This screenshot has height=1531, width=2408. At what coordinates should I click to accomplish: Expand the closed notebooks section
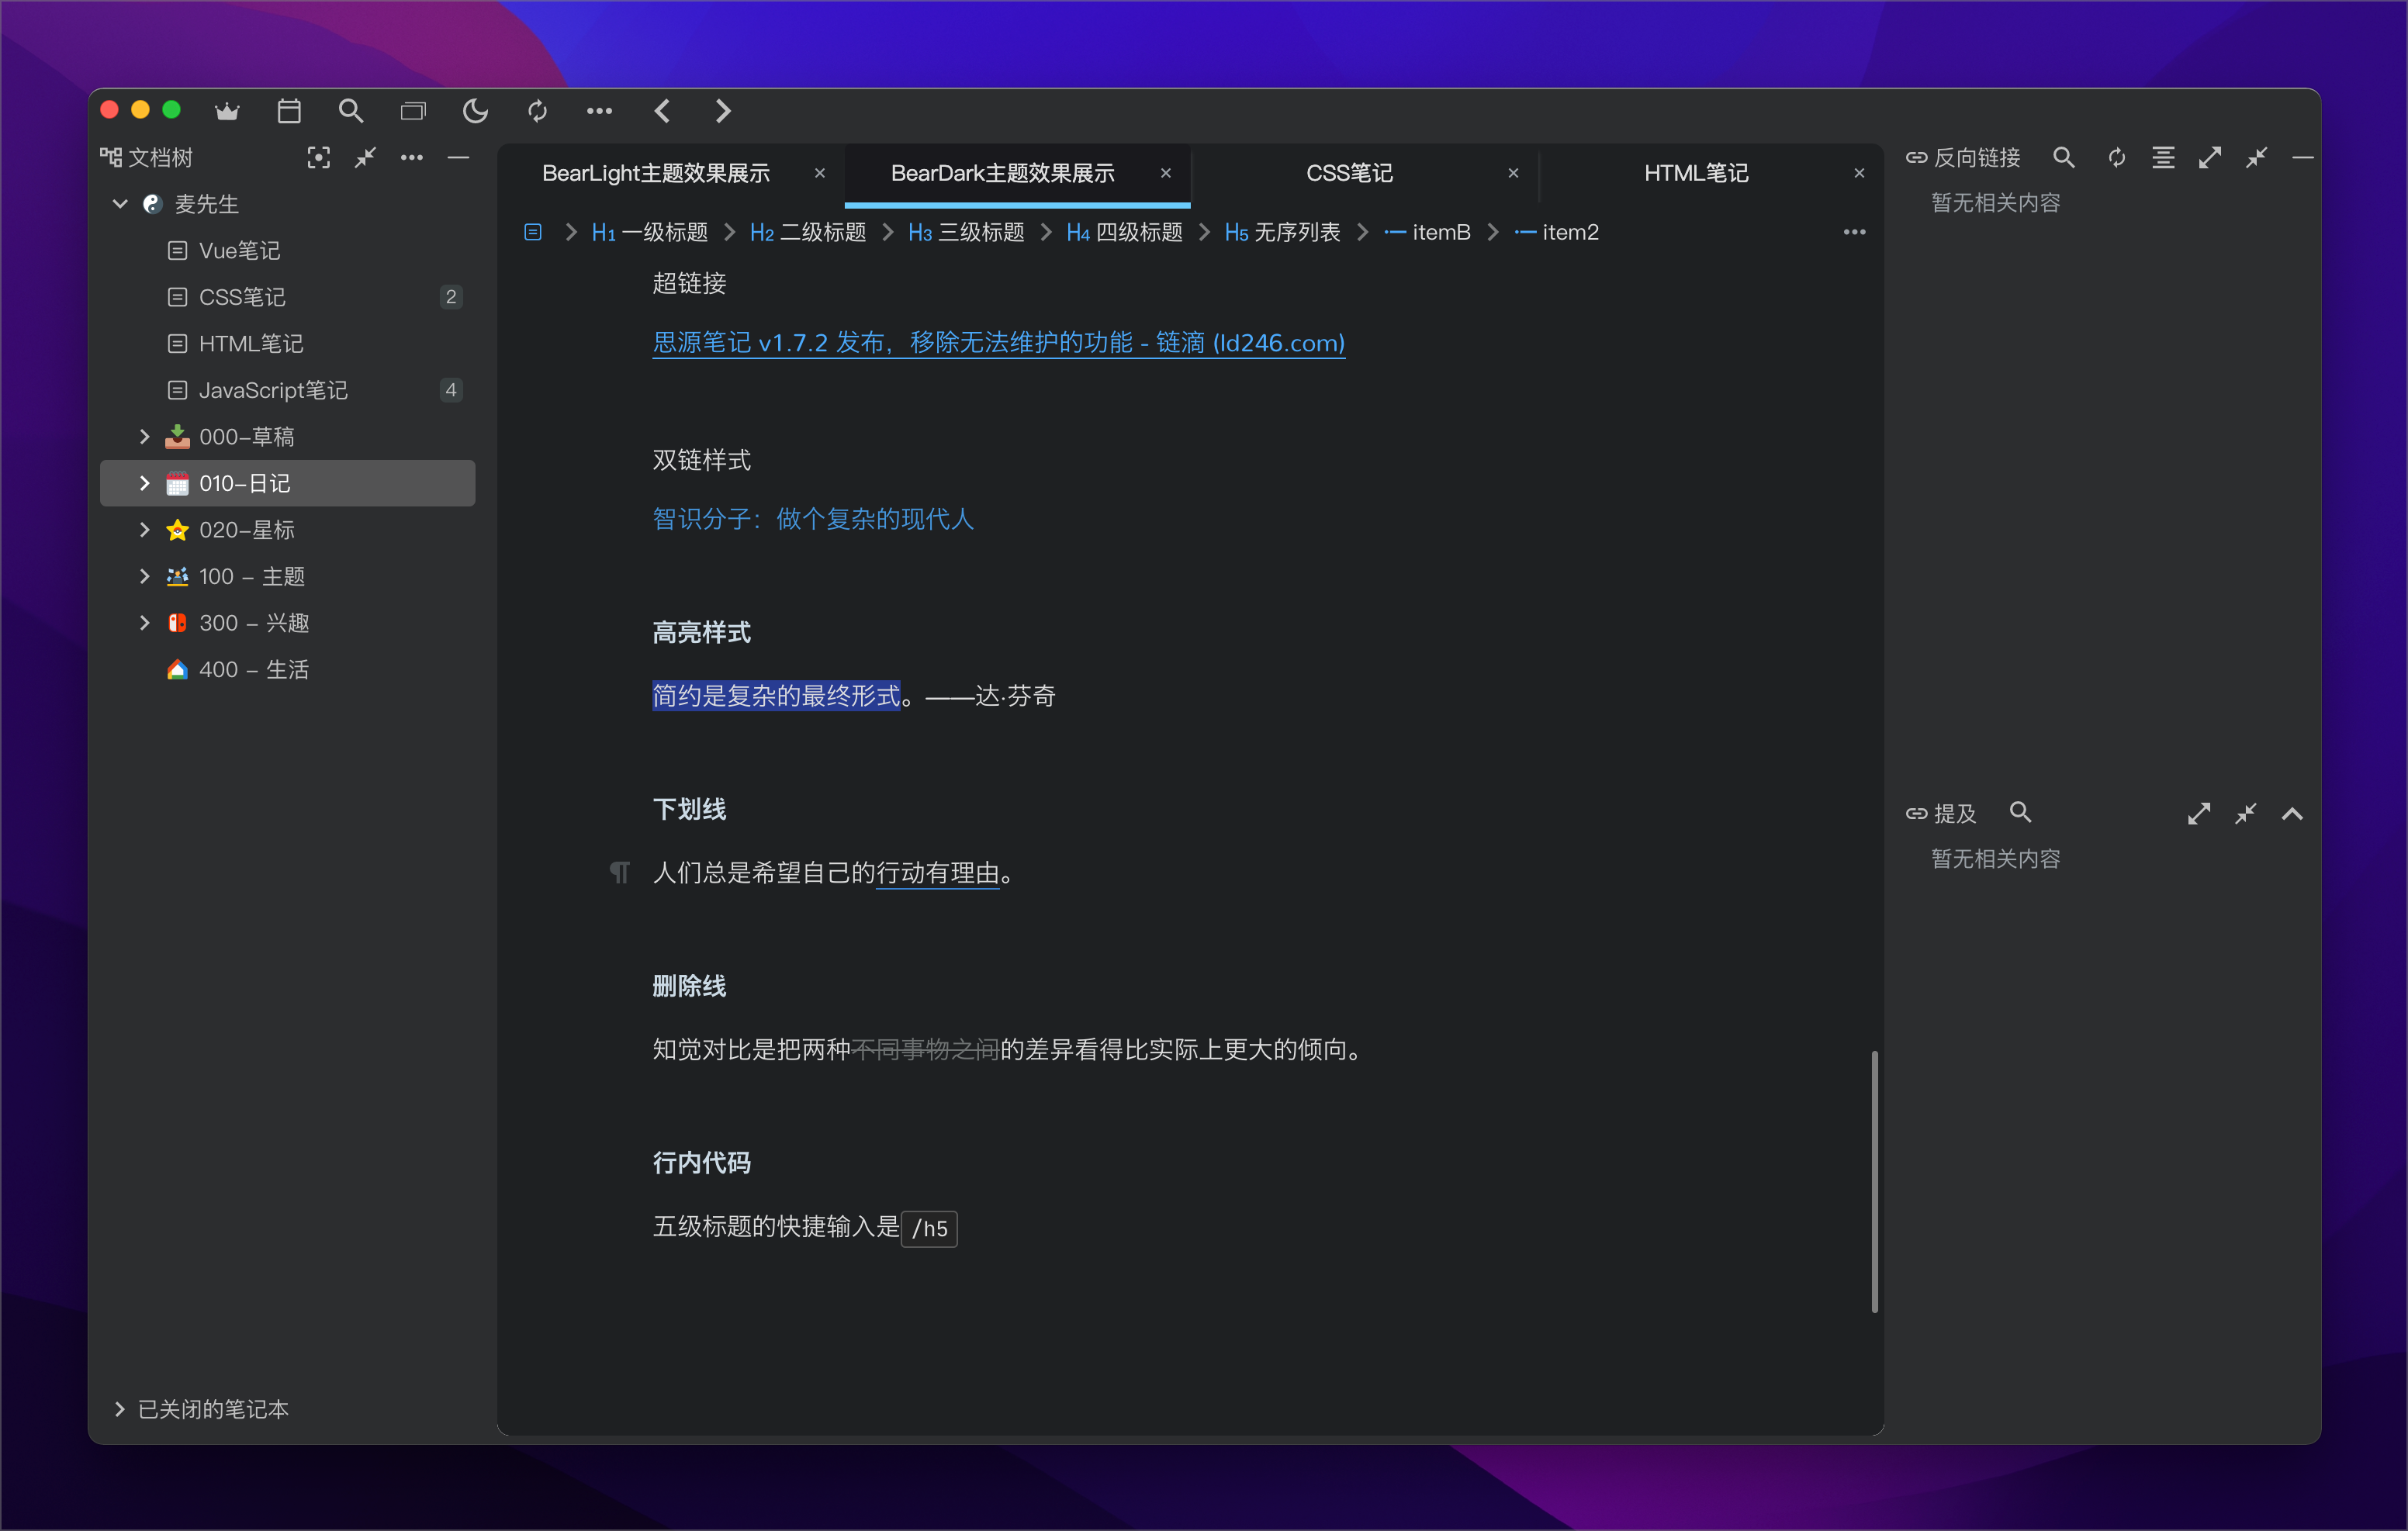120,1408
